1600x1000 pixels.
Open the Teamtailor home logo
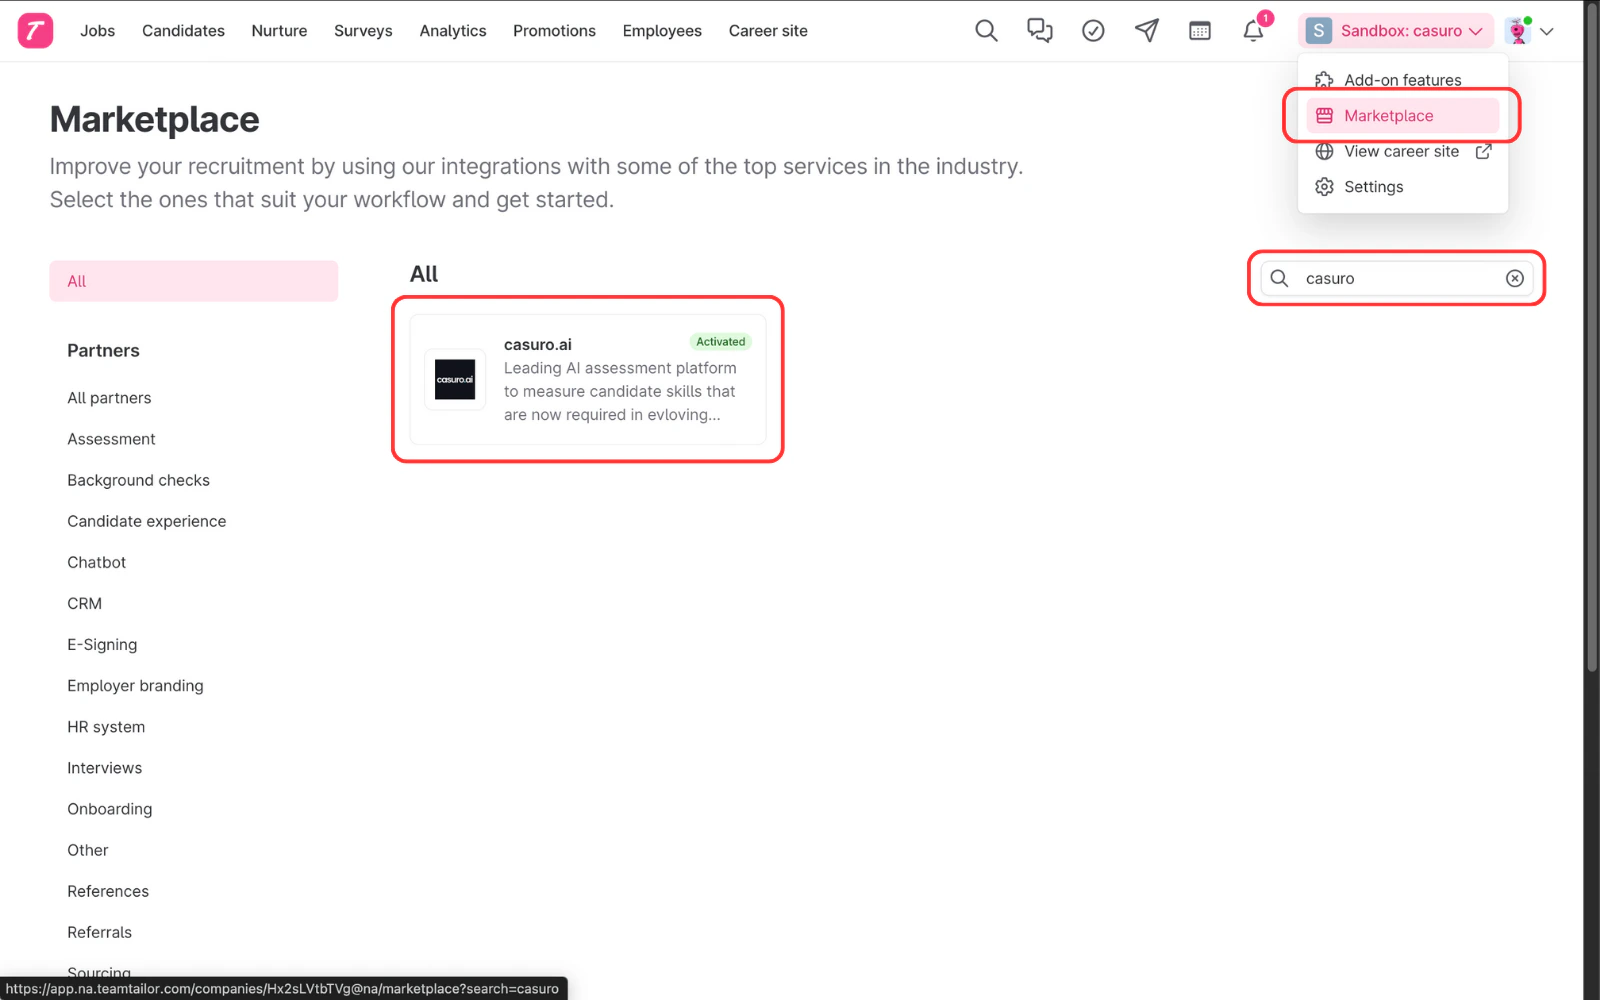(x=35, y=31)
